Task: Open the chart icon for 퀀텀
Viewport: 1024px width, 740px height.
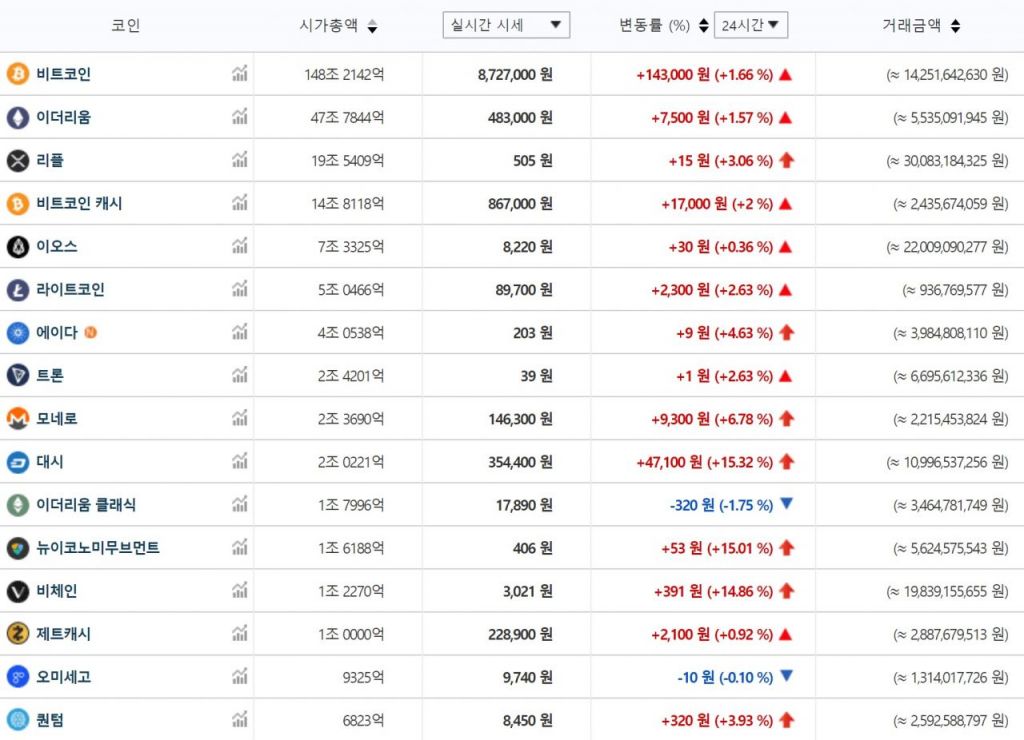Action: 239,720
